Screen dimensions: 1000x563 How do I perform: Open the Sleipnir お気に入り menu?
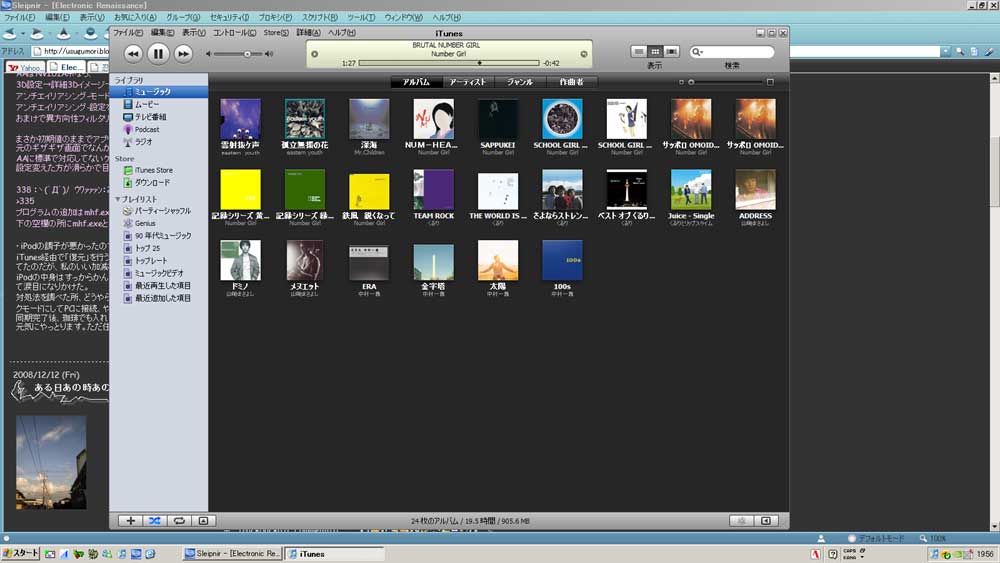tap(135, 17)
